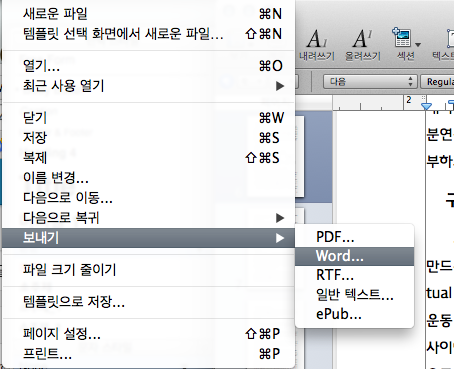The image size is (454, 369).
Task: Select 파일 크기 줄이기 menu item
Action: [148, 270]
